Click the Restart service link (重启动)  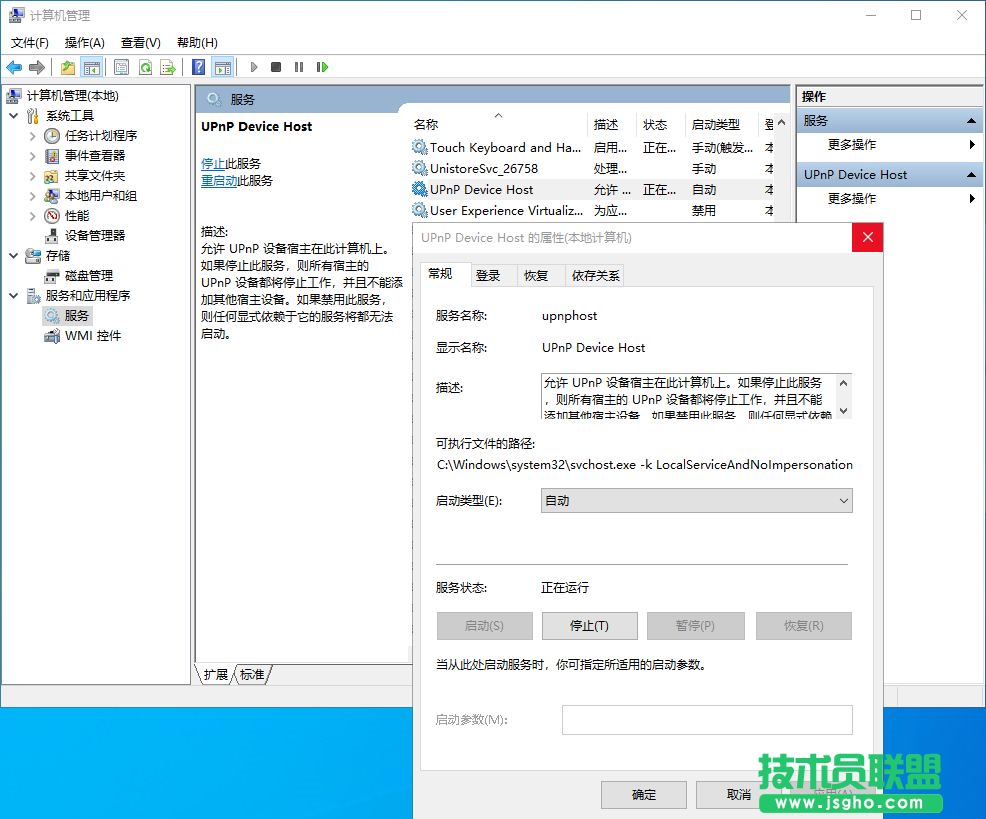pyautogui.click(x=218, y=181)
